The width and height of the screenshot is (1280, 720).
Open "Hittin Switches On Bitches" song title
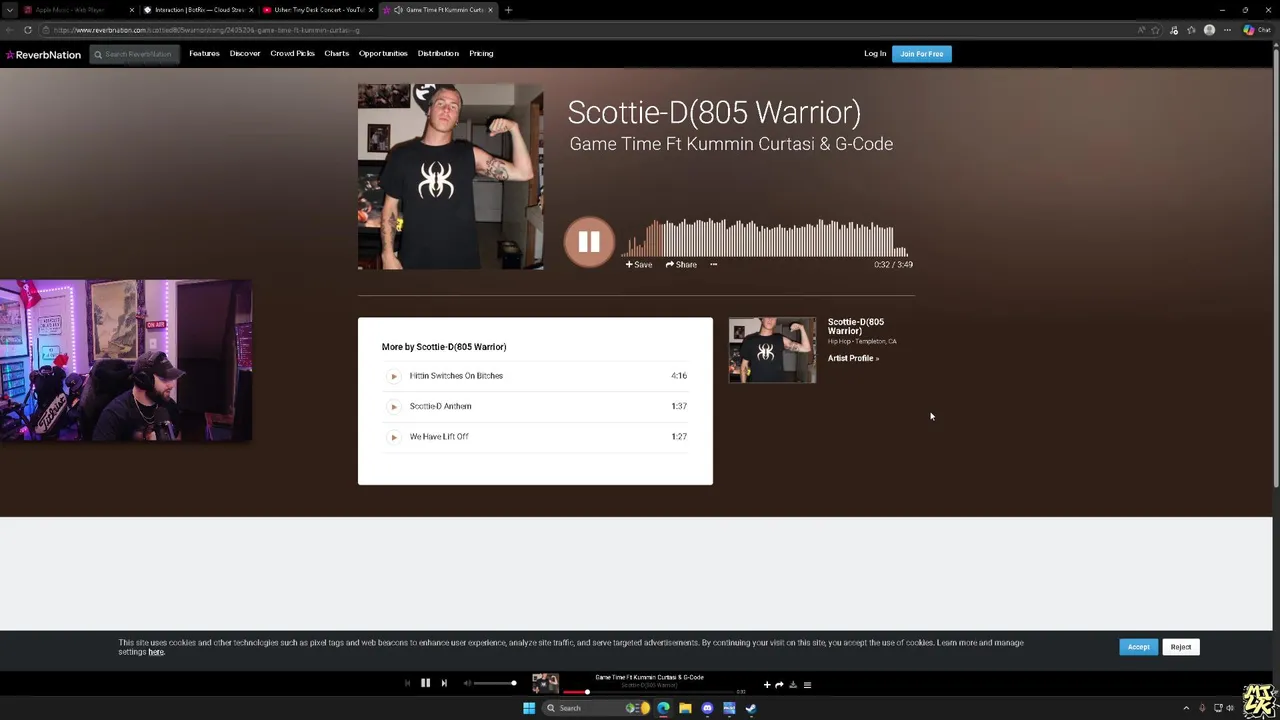tap(456, 376)
